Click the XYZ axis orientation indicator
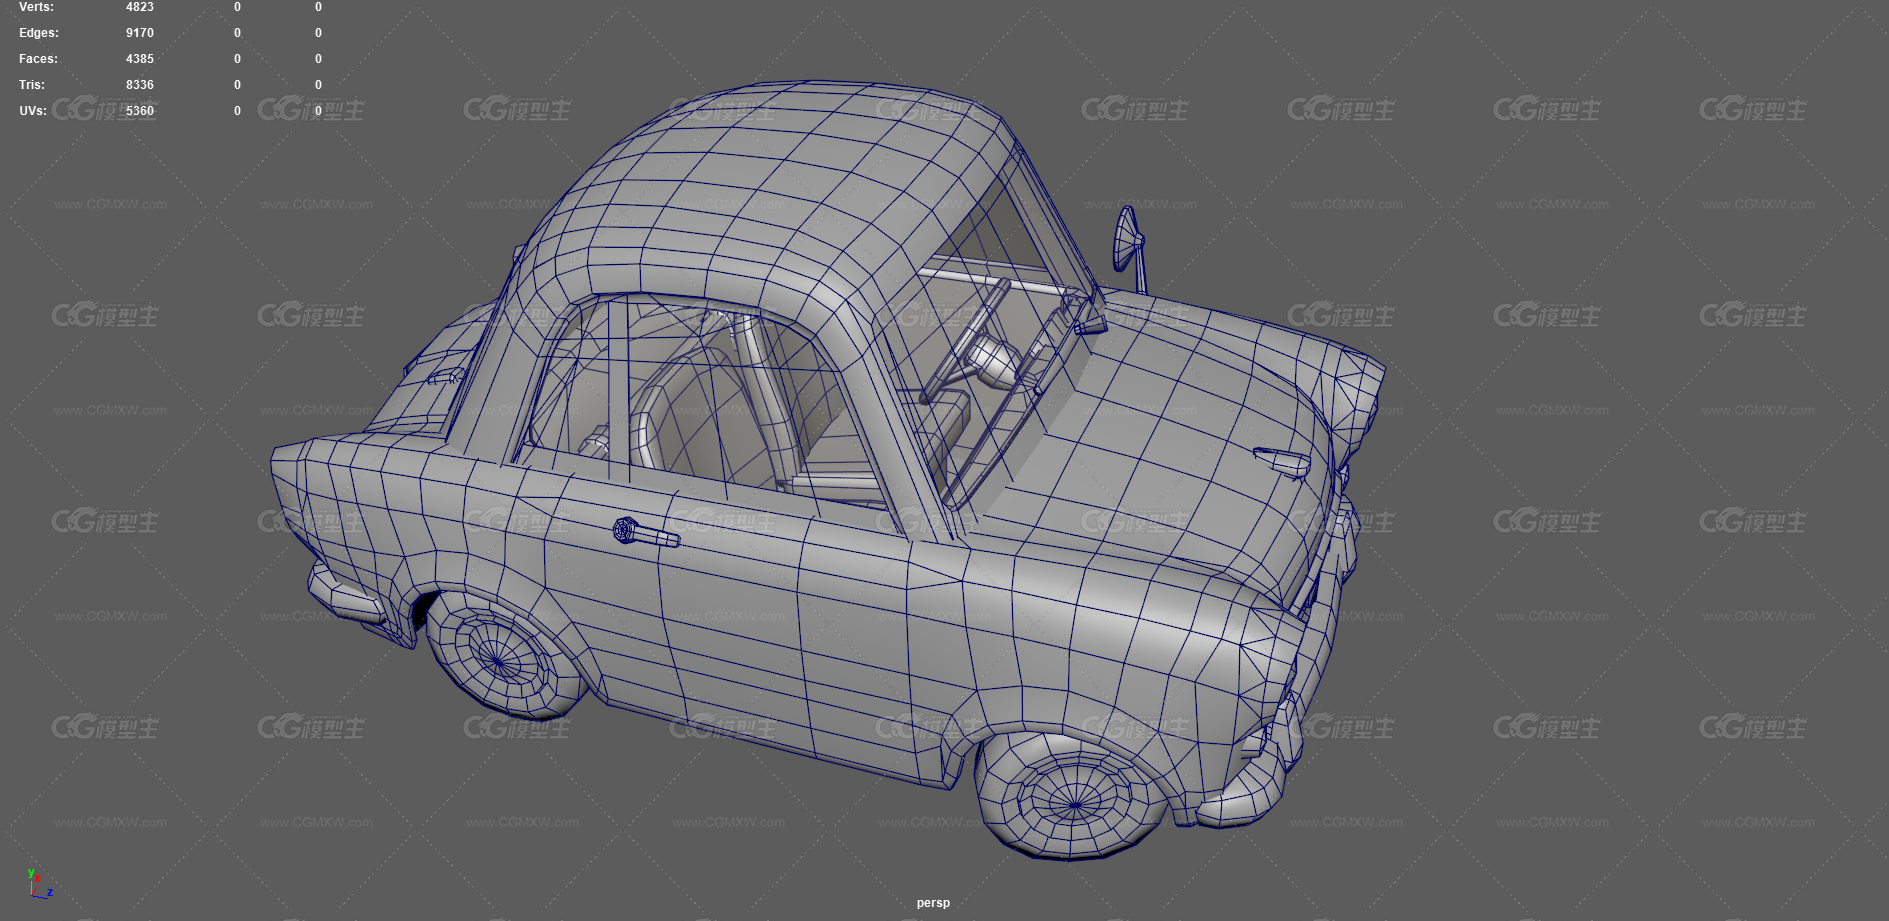 (39, 884)
